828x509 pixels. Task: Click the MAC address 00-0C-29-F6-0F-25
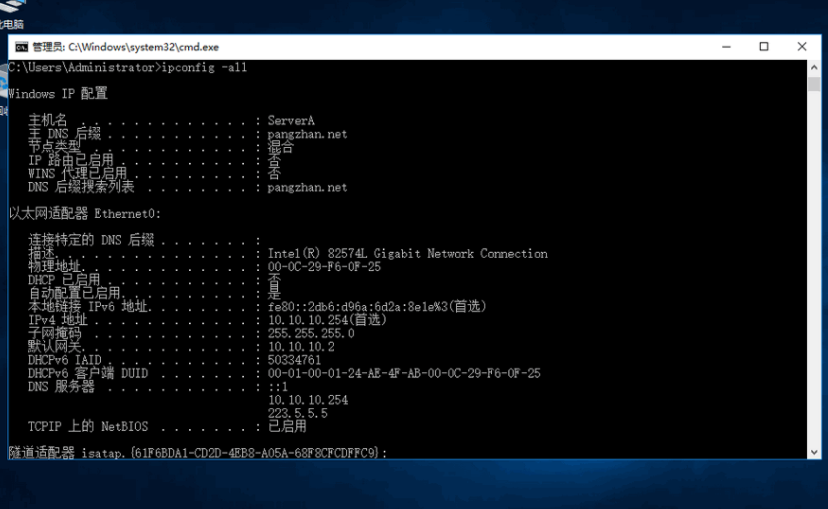pos(324,267)
